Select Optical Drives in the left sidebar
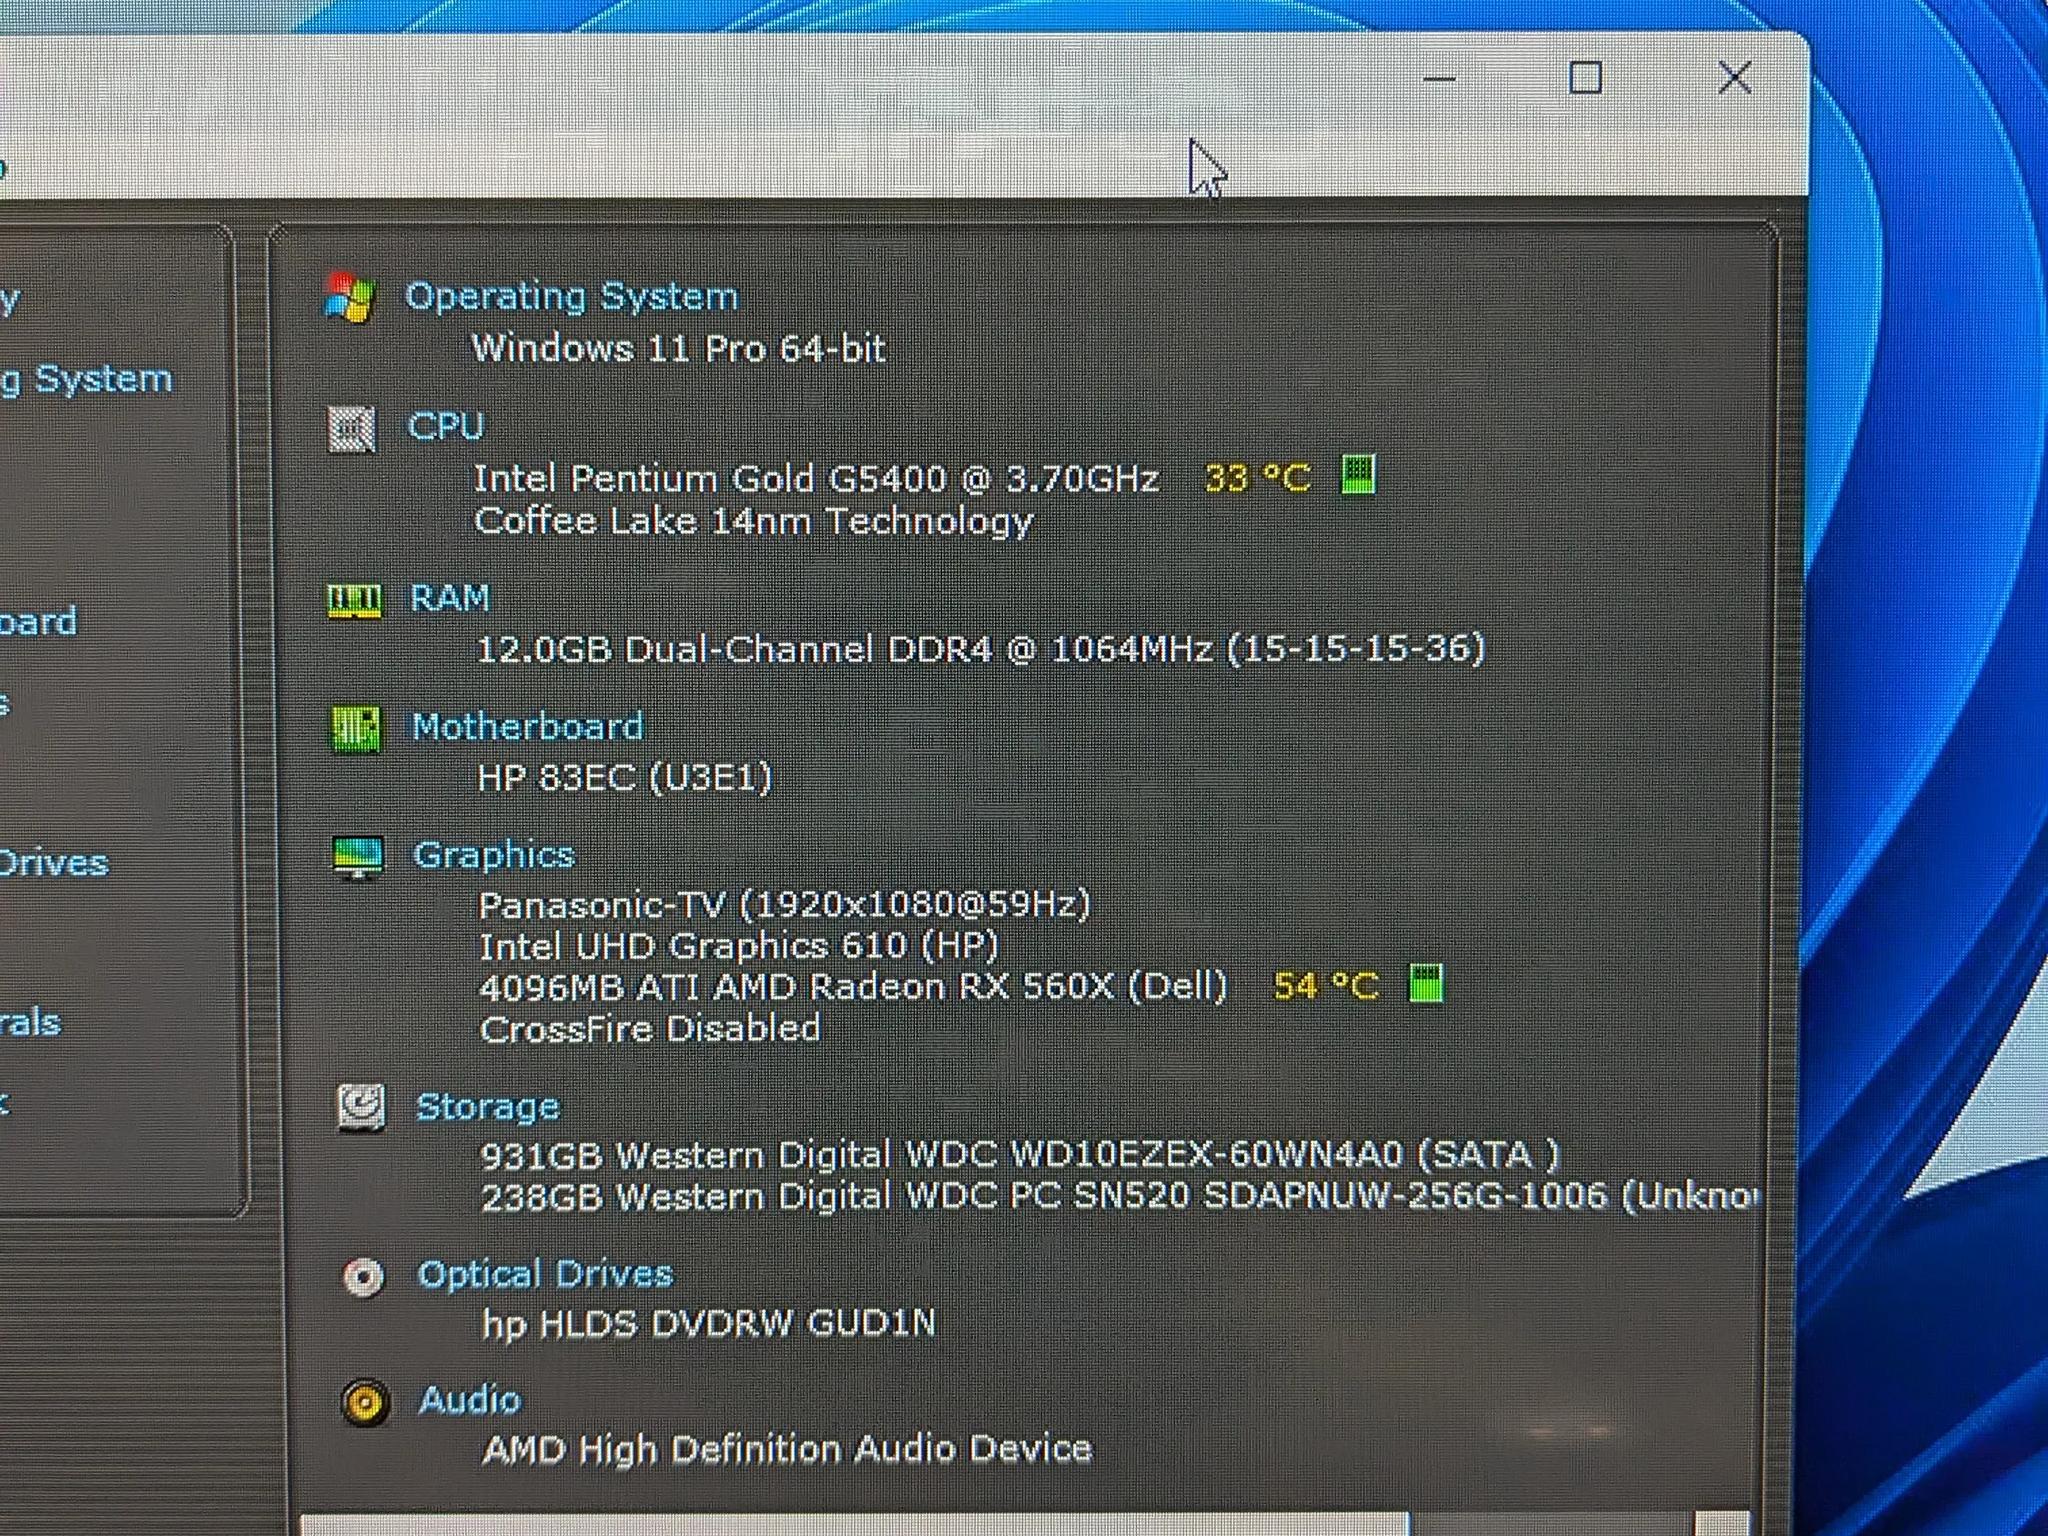This screenshot has height=1536, width=2048. 55,862
